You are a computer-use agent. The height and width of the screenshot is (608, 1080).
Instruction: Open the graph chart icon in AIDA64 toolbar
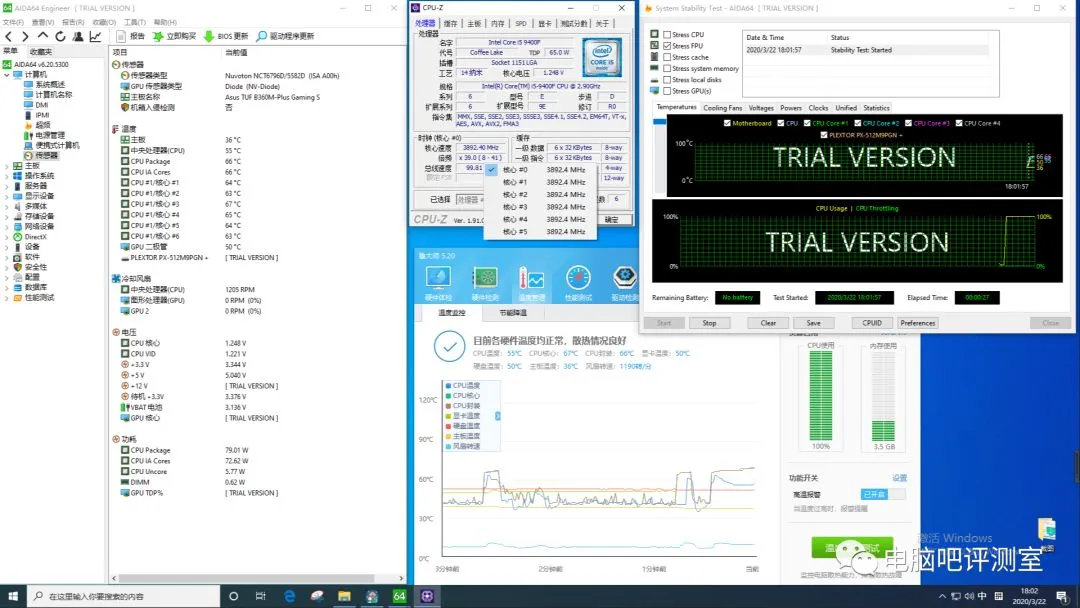tap(95, 36)
